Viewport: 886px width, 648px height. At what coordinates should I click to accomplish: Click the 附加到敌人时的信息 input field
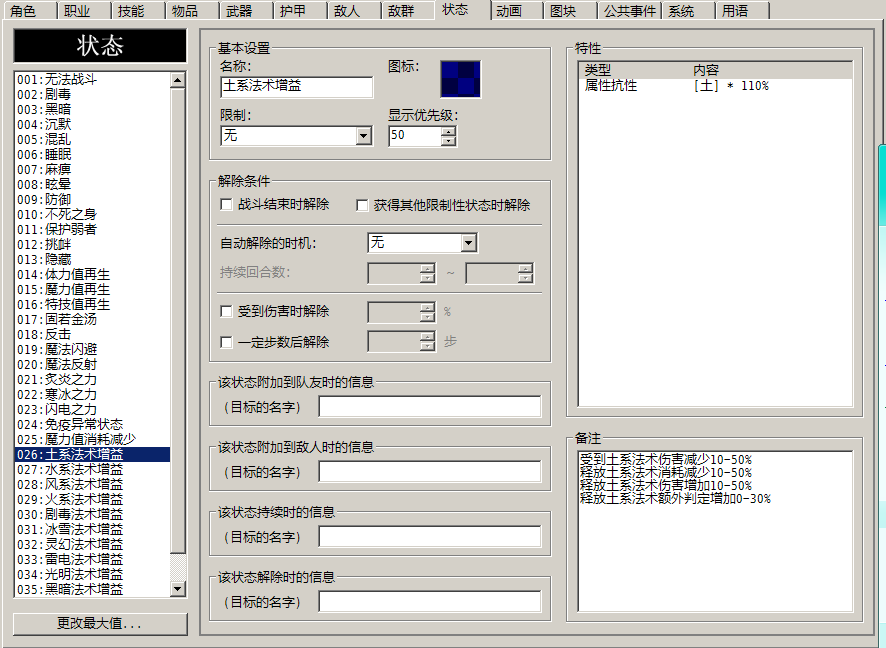click(429, 472)
